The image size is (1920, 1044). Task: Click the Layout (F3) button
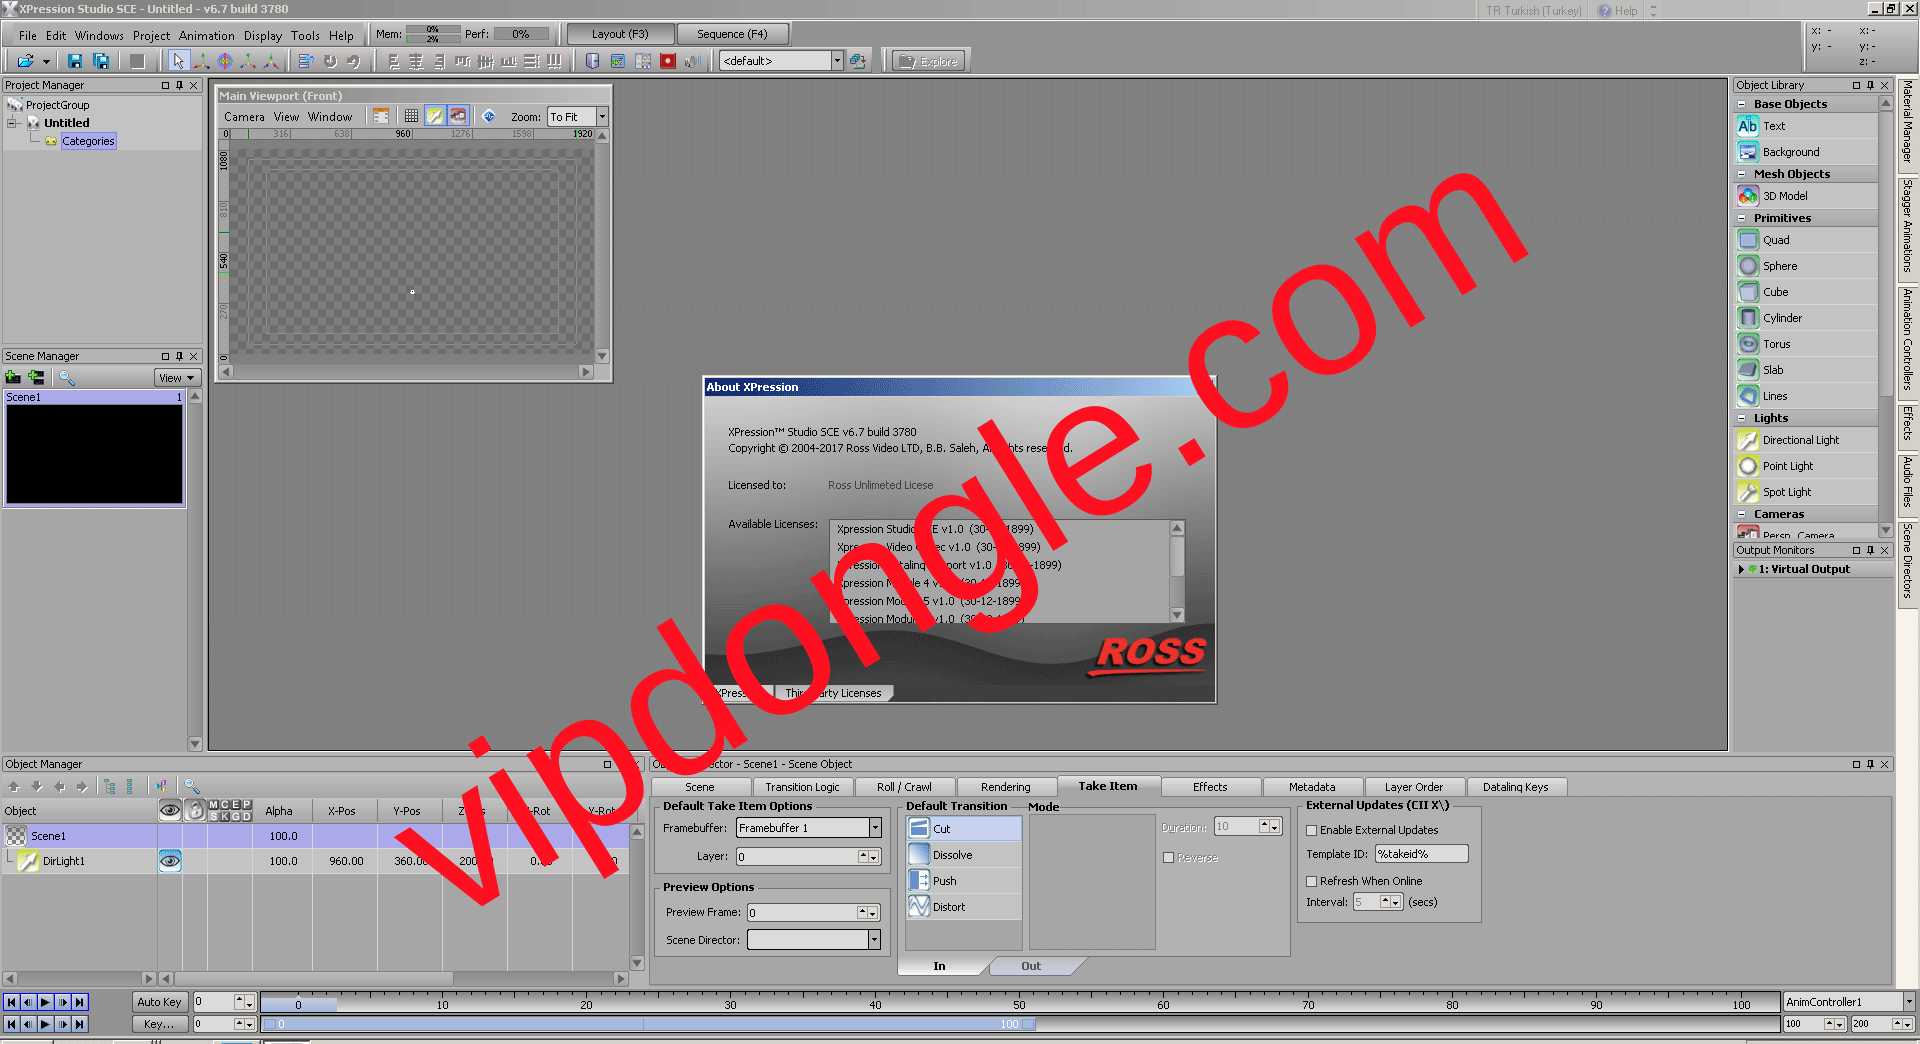tap(620, 34)
